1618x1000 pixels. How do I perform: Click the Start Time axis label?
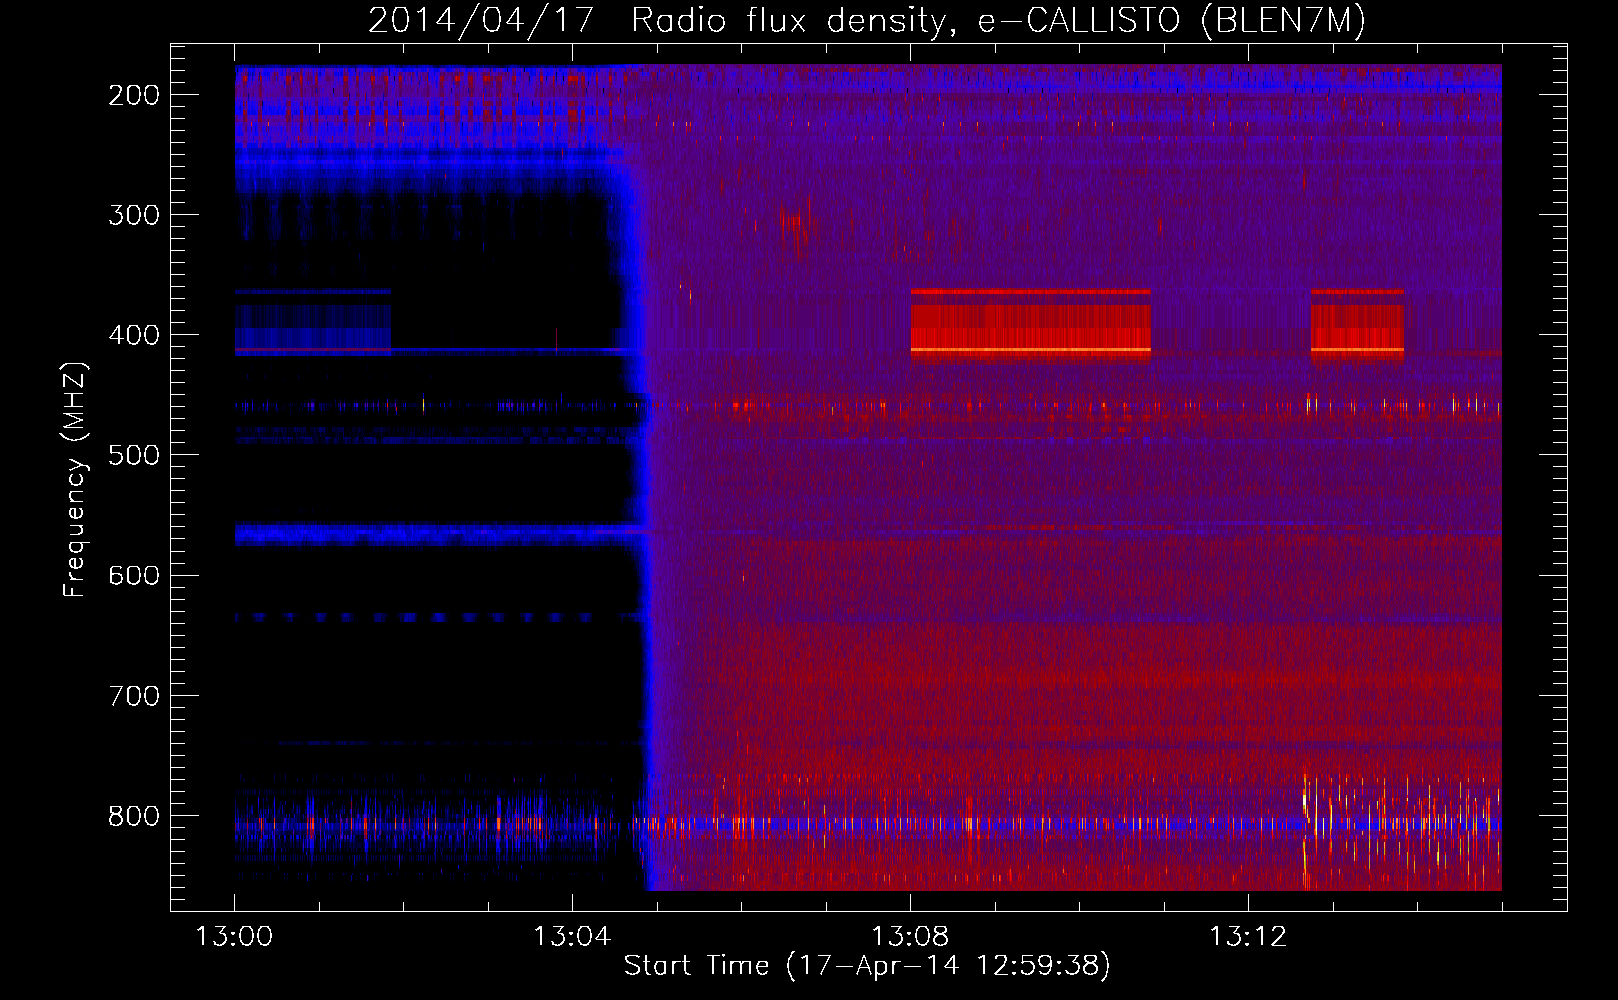click(867, 965)
